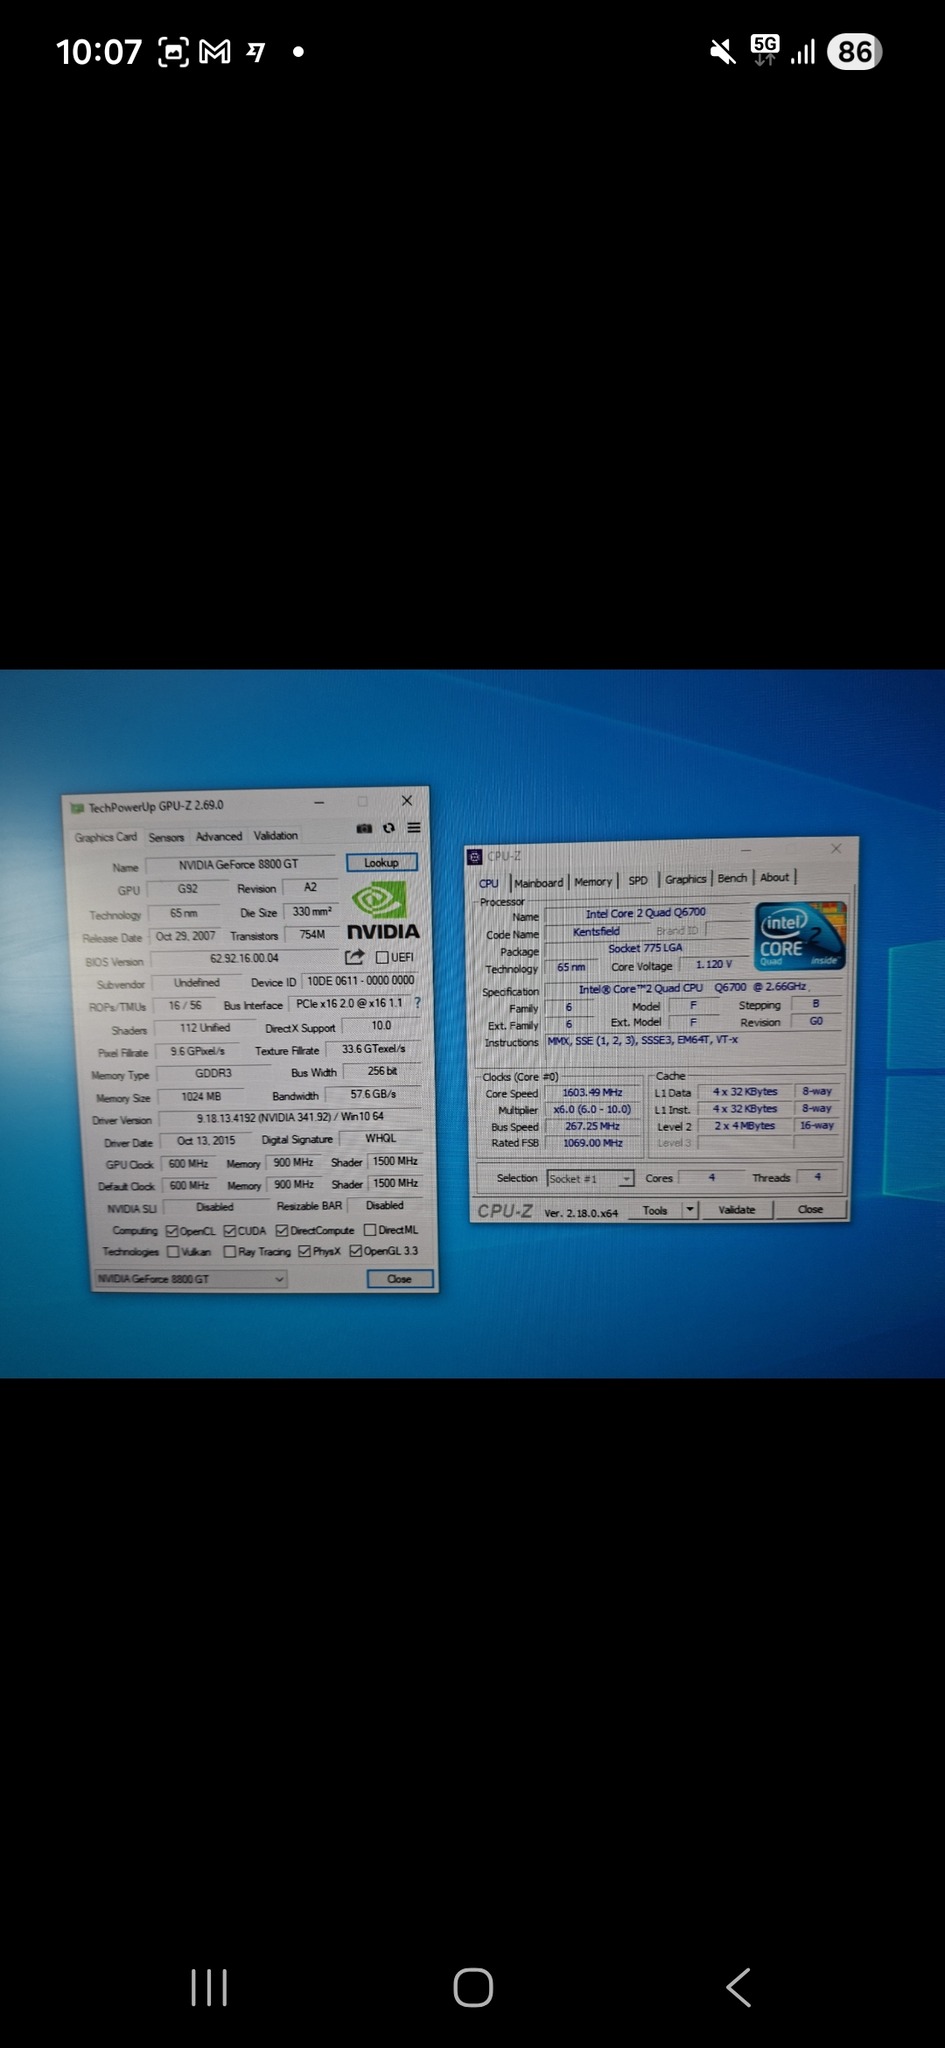Switch to the Graphics tab in CPU-Z
Screen dimensions: 945x2048
tap(685, 879)
